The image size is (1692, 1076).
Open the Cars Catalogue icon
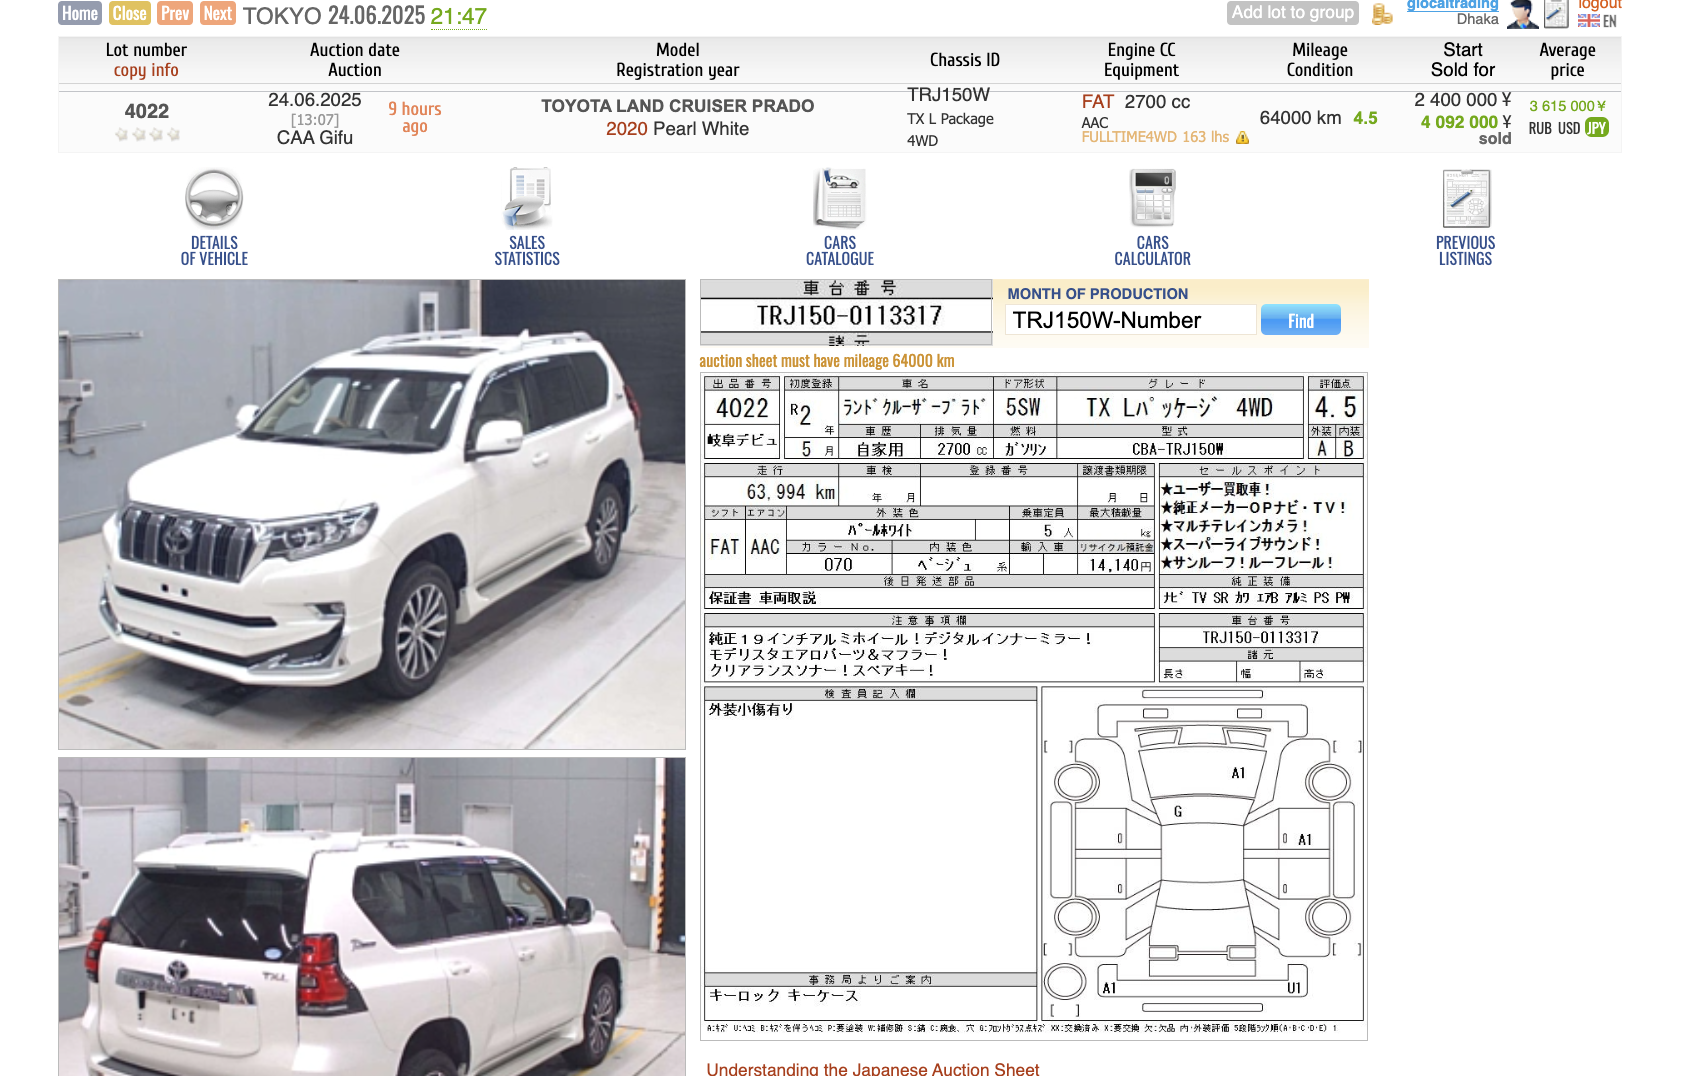tap(840, 198)
